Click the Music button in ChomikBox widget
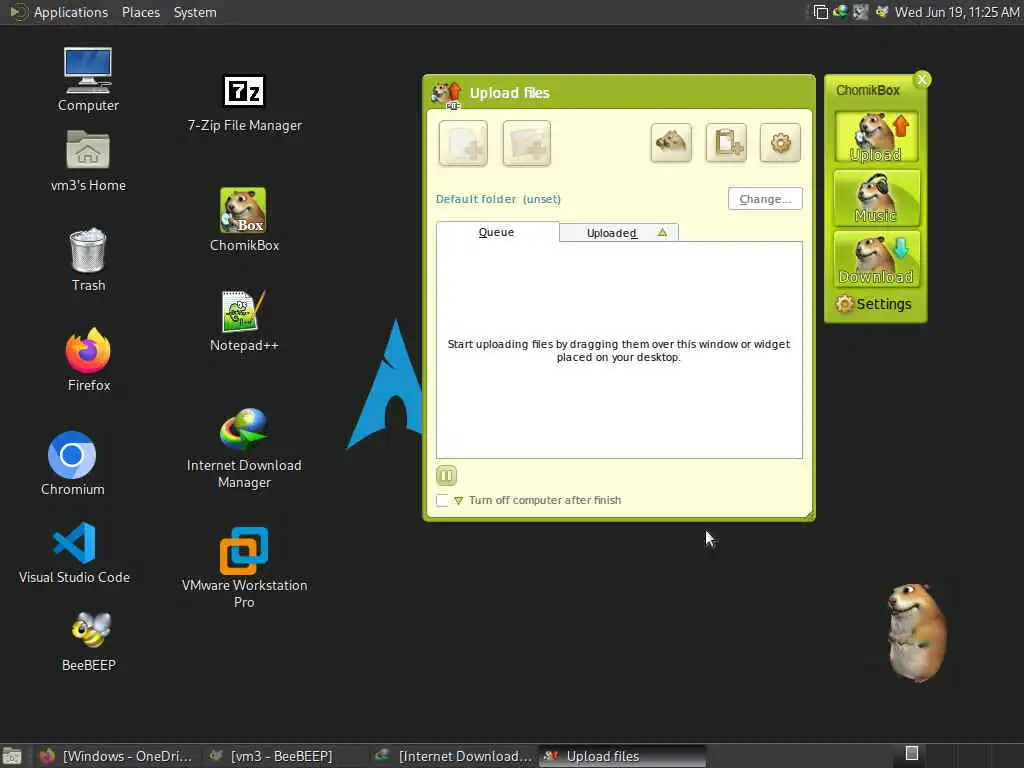 [x=876, y=198]
